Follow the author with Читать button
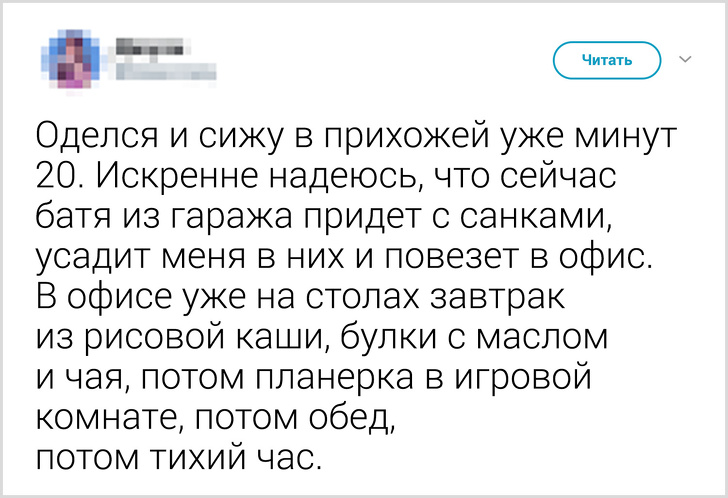Screen dimensions: 728x498 606,60
